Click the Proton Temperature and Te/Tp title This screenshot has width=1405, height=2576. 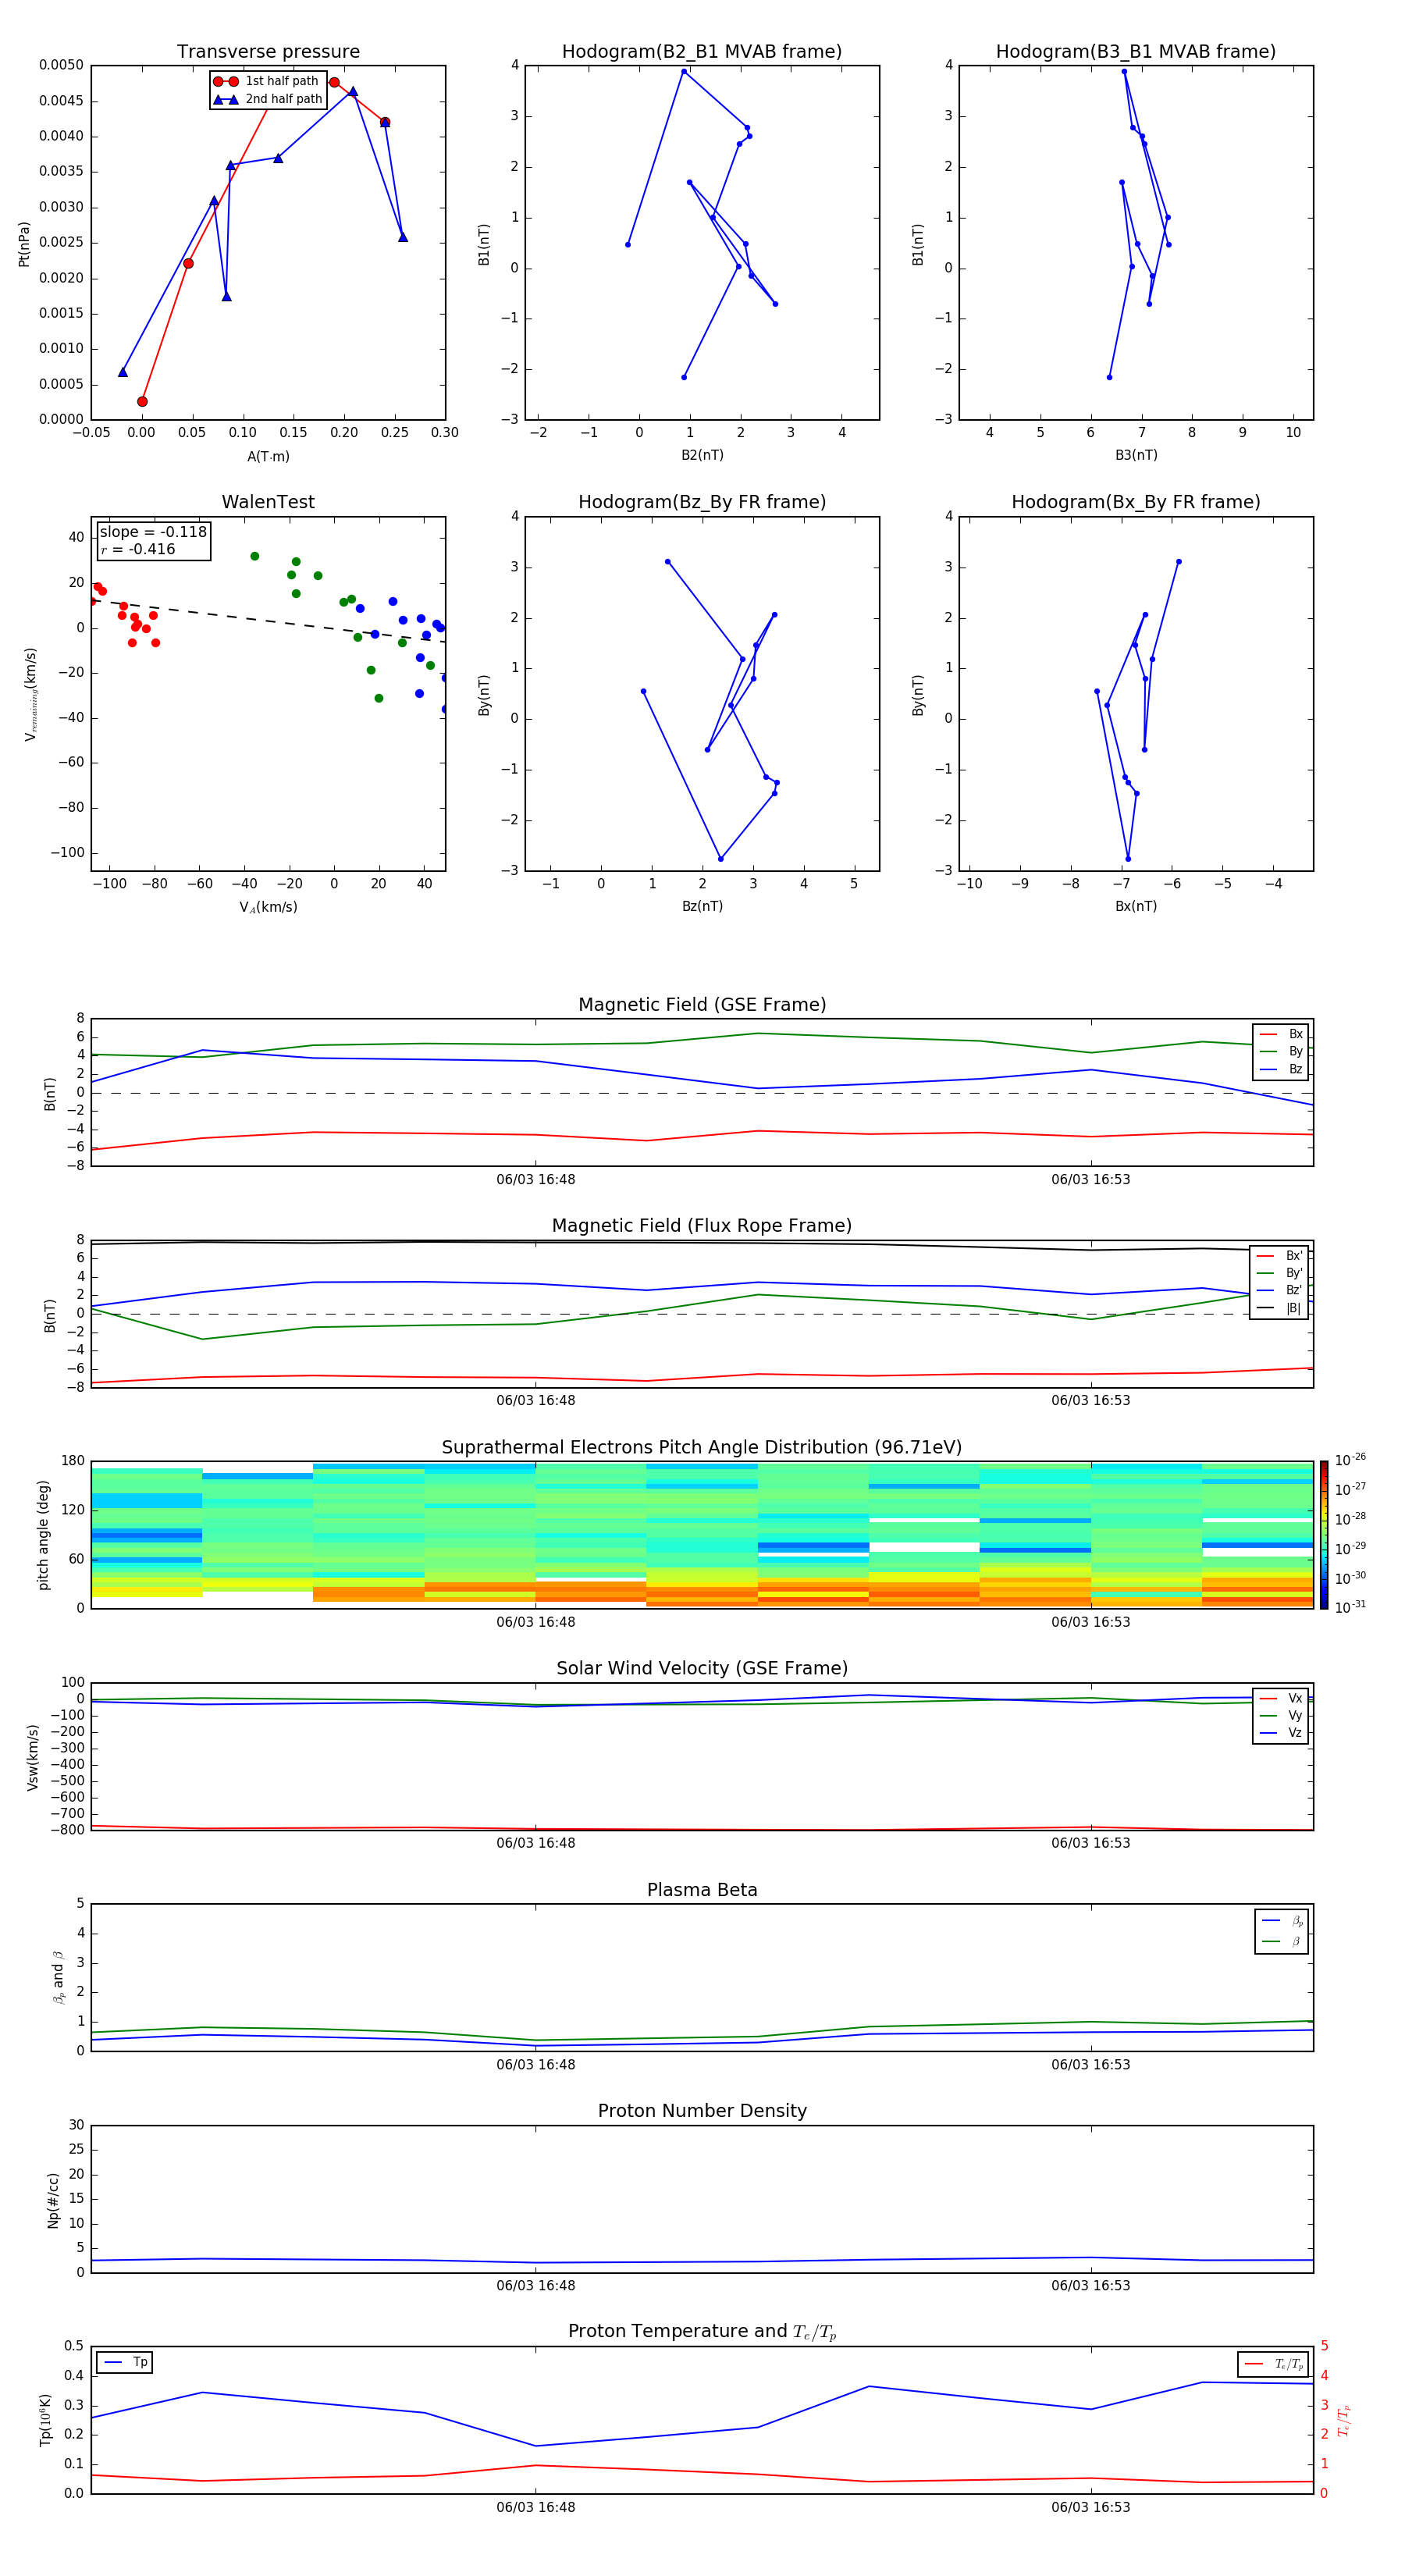[x=702, y=2332]
